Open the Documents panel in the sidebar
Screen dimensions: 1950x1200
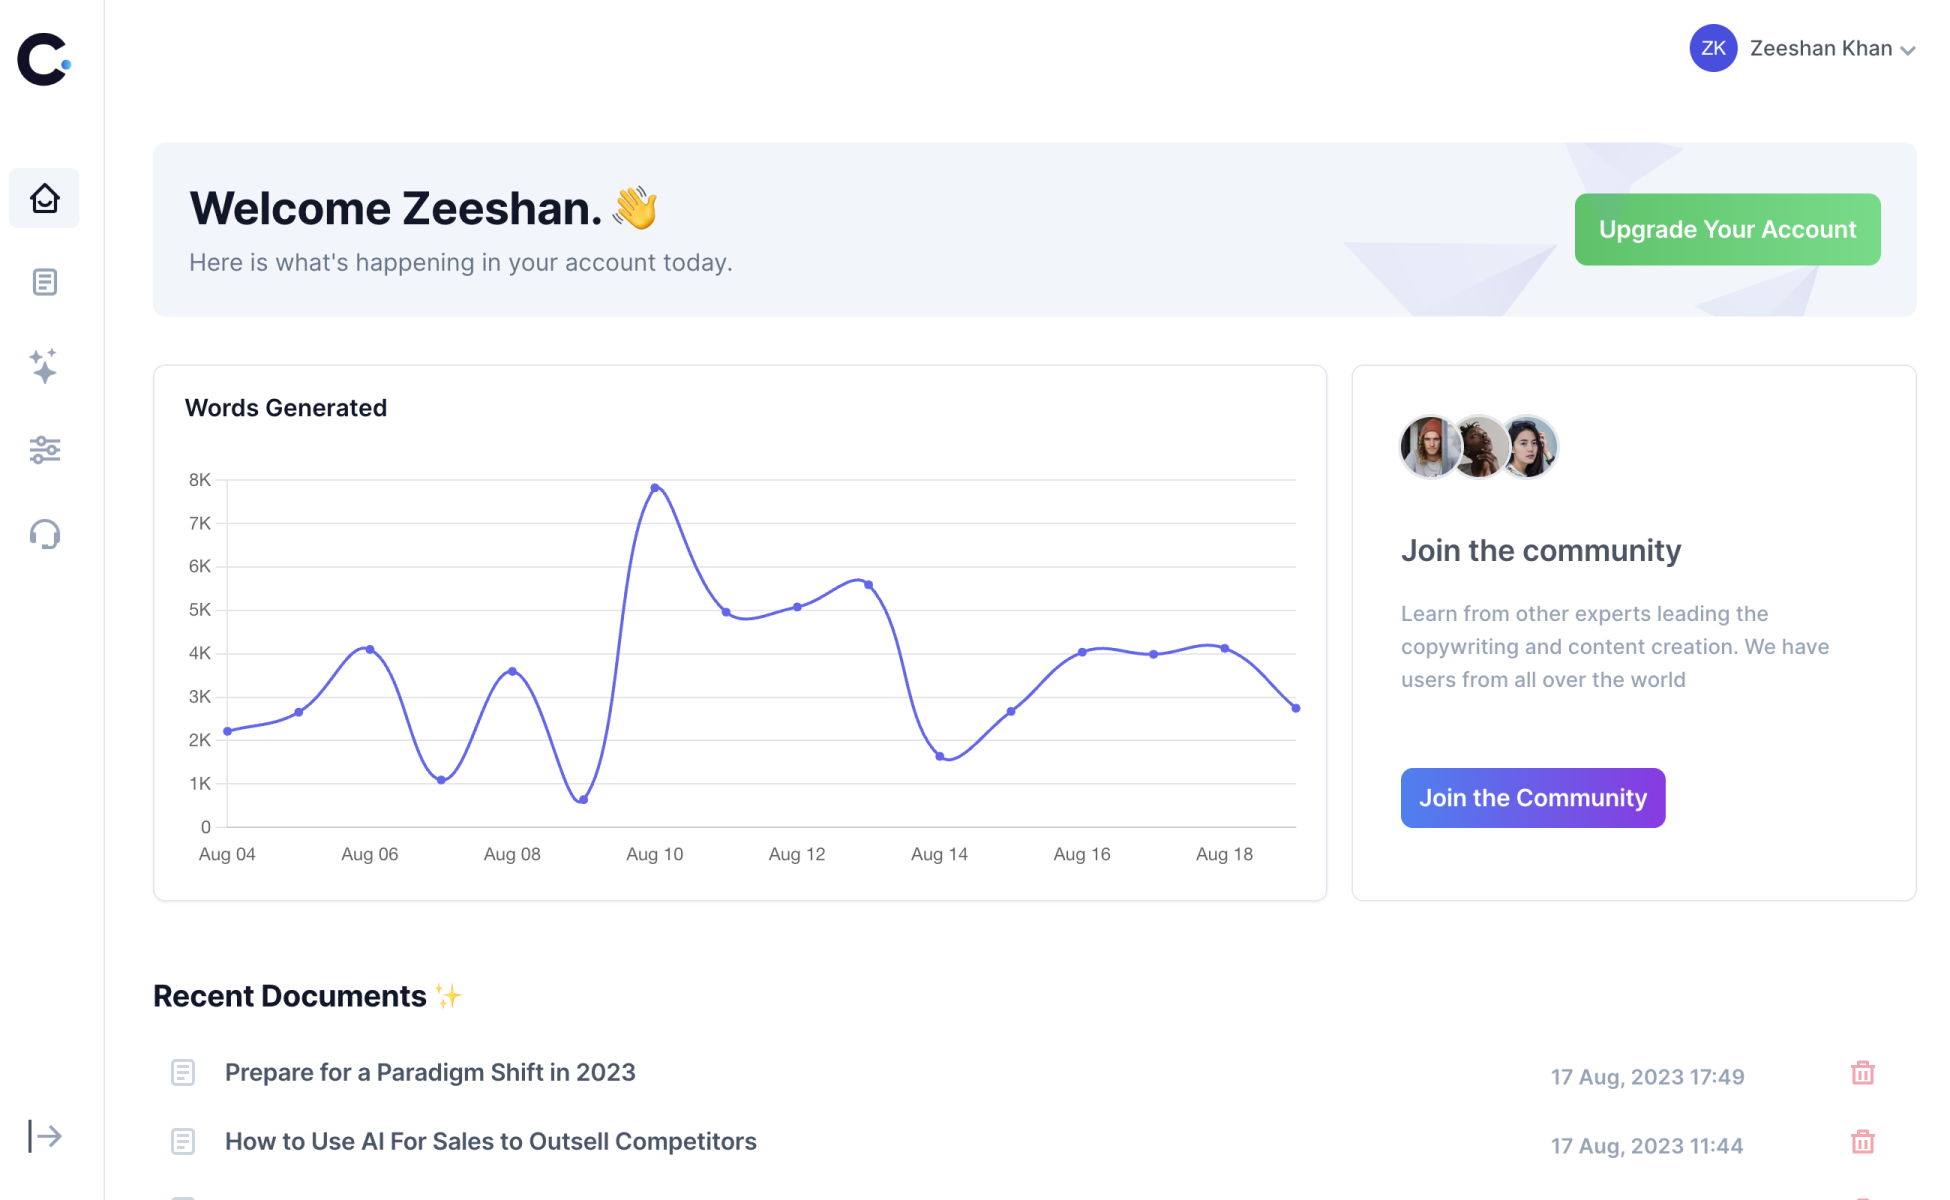pyautogui.click(x=44, y=282)
